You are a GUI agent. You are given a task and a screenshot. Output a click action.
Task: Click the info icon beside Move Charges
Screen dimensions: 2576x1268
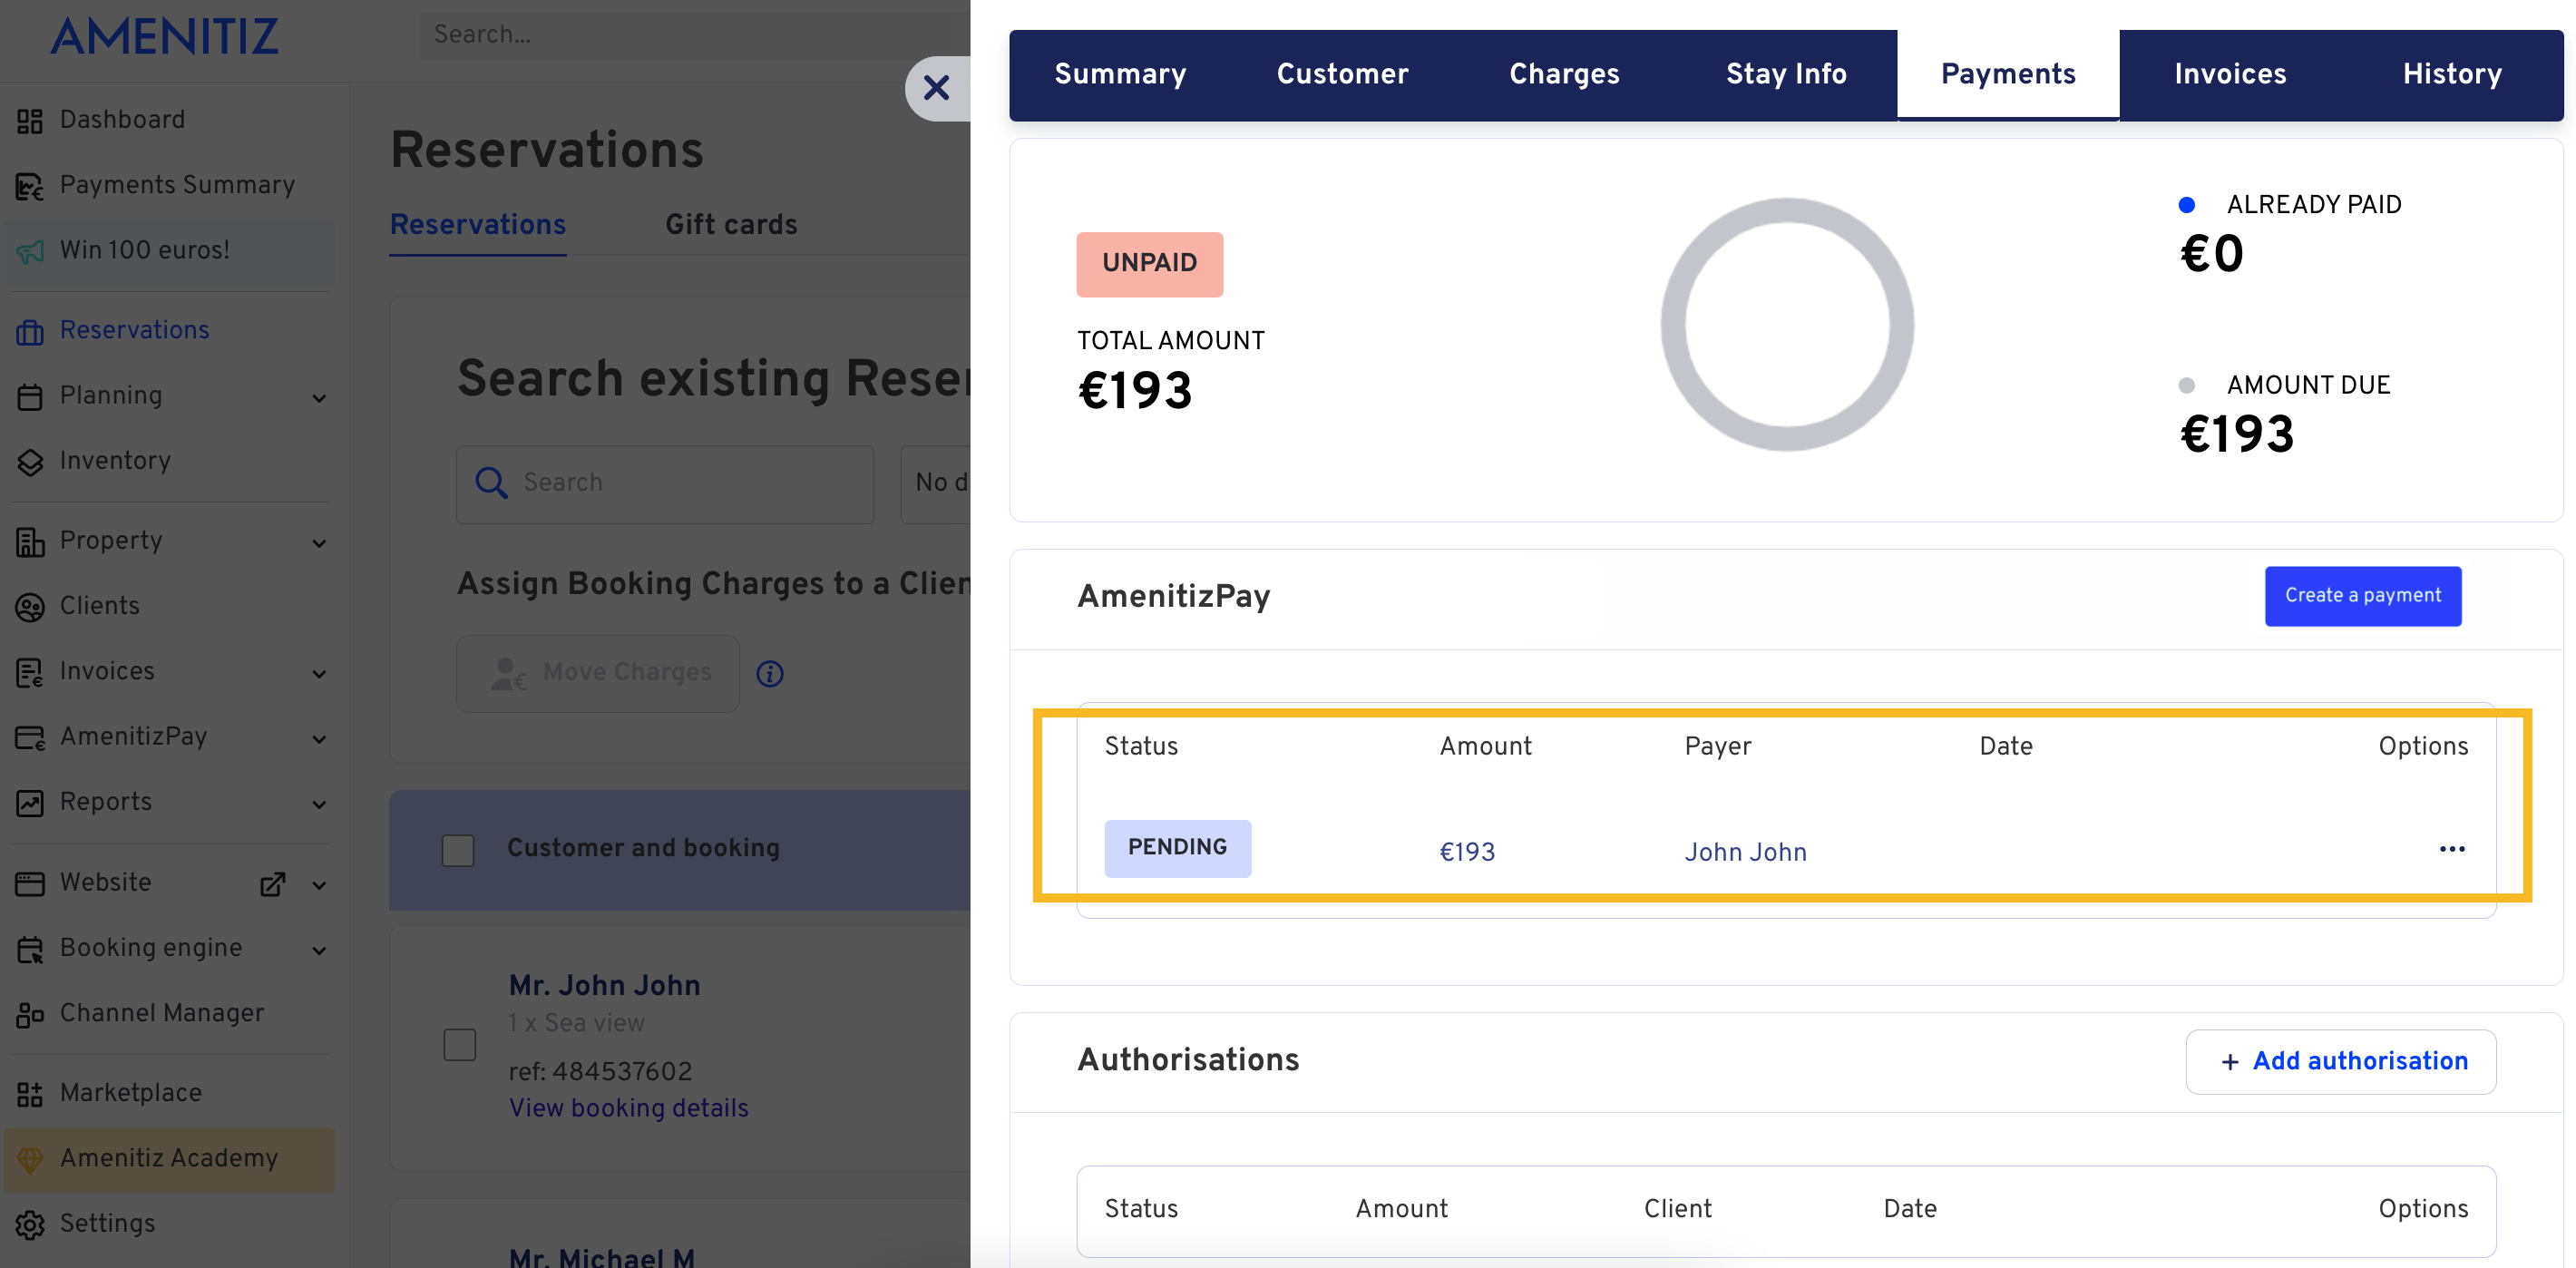click(x=769, y=674)
